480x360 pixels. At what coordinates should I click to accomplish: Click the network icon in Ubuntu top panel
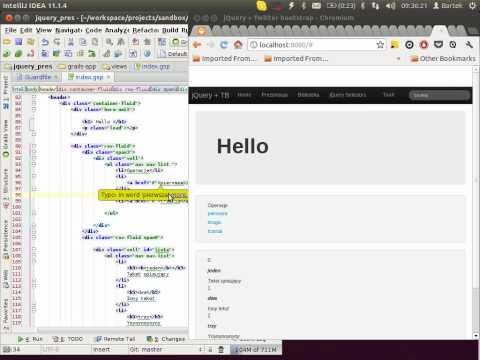coord(376,6)
